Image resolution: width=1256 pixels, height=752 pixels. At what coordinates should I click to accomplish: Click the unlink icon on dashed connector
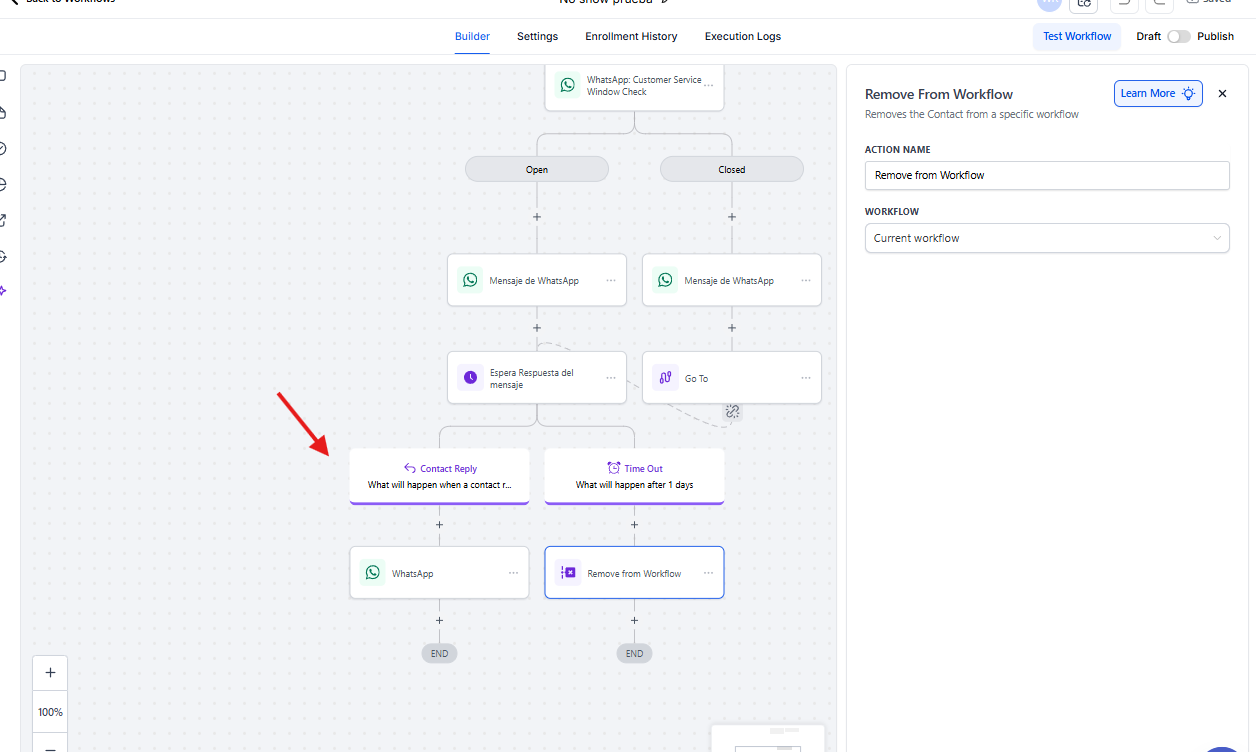point(732,411)
